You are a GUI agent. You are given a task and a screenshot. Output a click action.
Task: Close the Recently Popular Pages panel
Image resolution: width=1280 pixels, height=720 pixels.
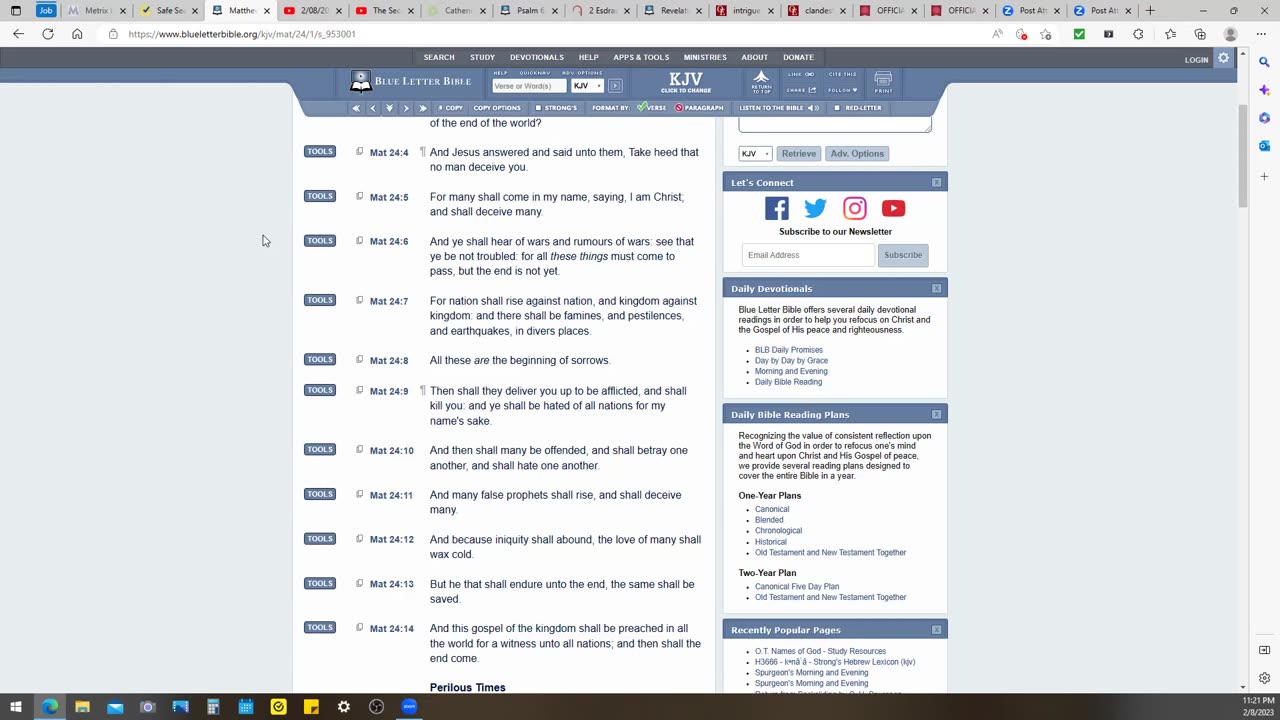pos(936,630)
